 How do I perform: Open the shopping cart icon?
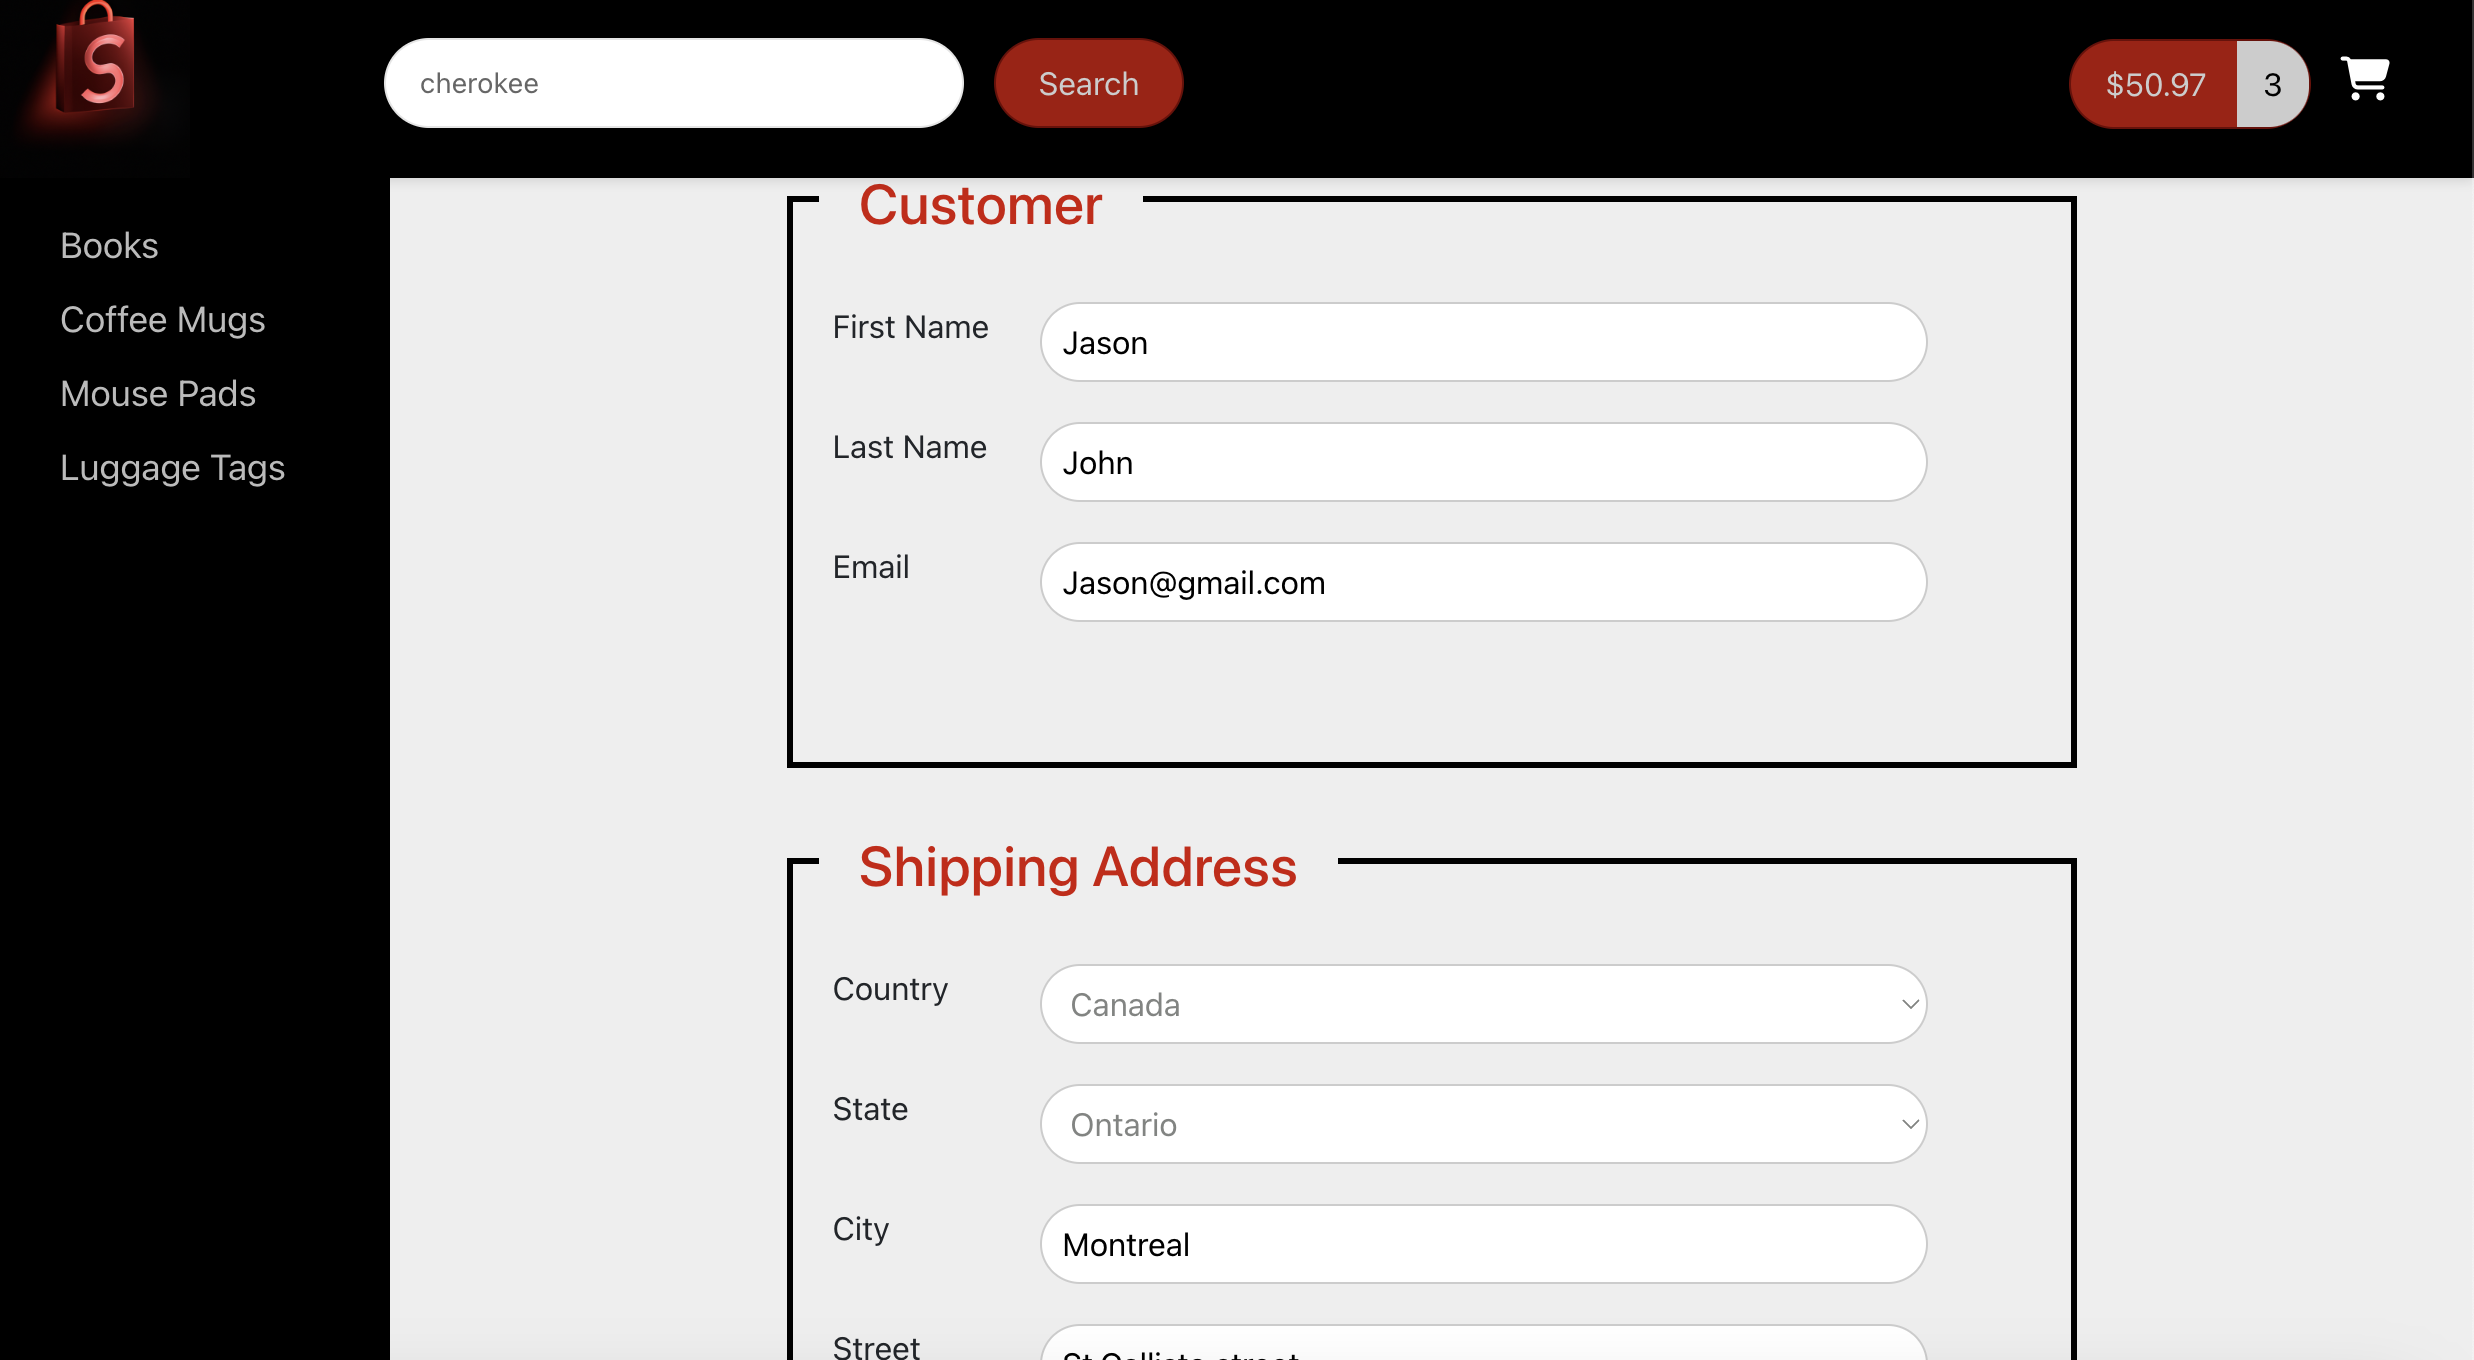click(x=2365, y=80)
